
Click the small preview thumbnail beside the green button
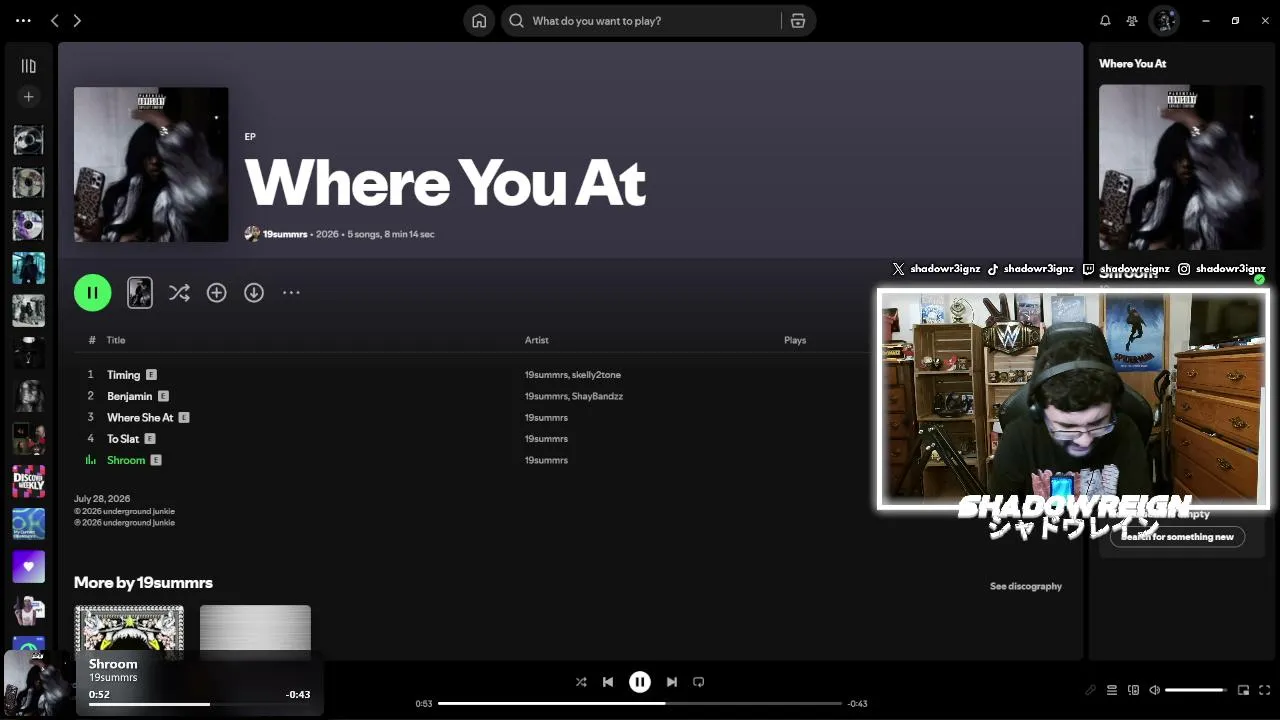point(140,293)
